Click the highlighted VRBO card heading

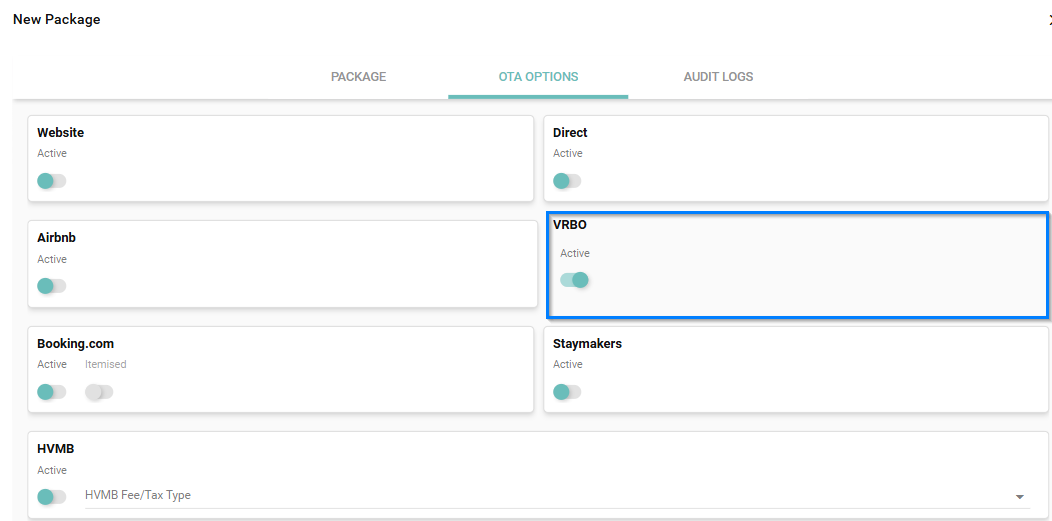pyautogui.click(x=570, y=226)
